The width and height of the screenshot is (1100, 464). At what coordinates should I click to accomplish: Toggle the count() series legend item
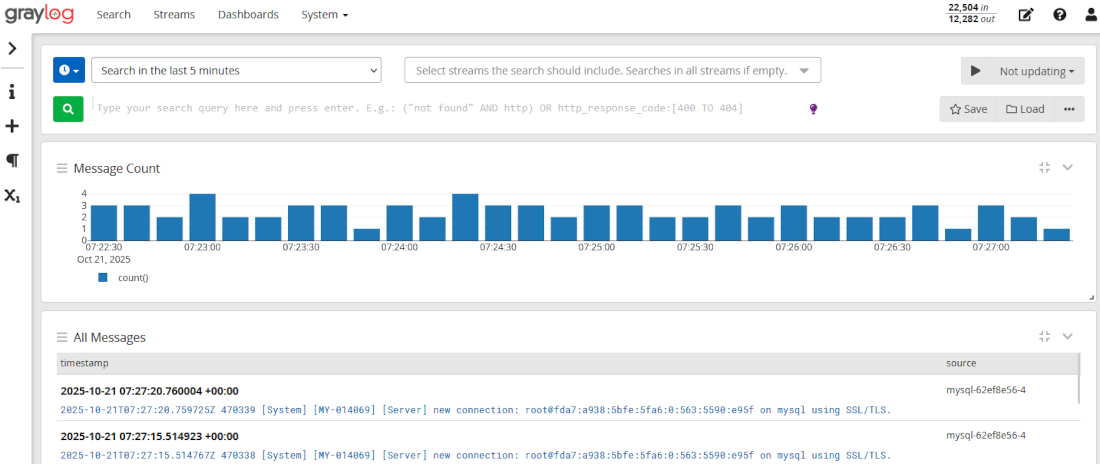pos(125,277)
